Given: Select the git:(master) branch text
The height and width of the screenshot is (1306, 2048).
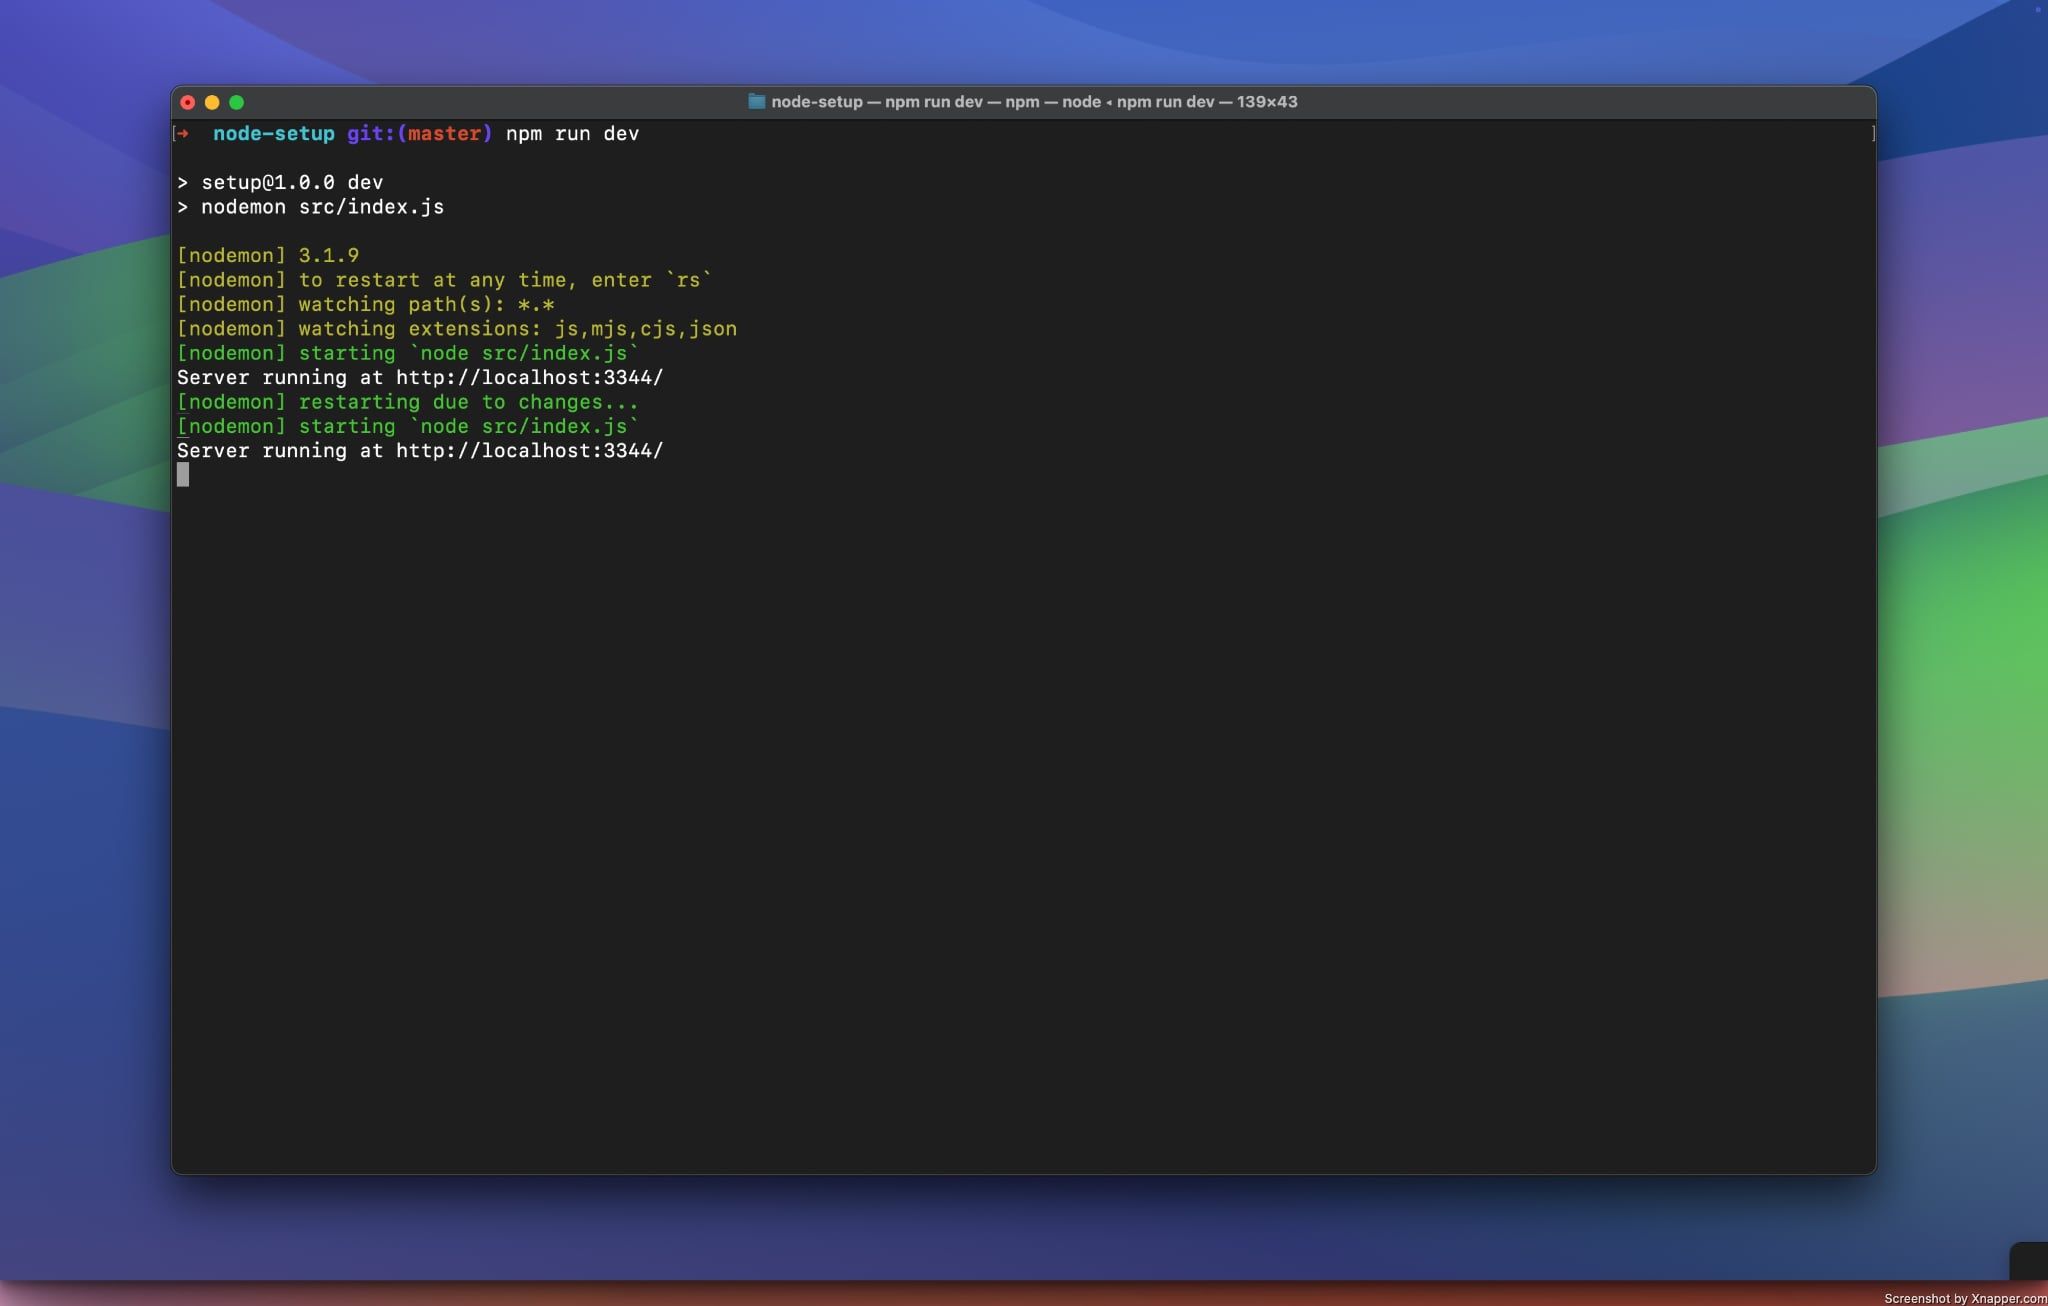Looking at the screenshot, I should 419,133.
